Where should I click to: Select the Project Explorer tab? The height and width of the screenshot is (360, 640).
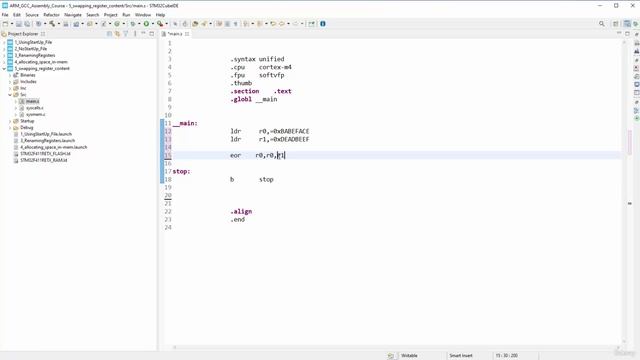point(23,34)
